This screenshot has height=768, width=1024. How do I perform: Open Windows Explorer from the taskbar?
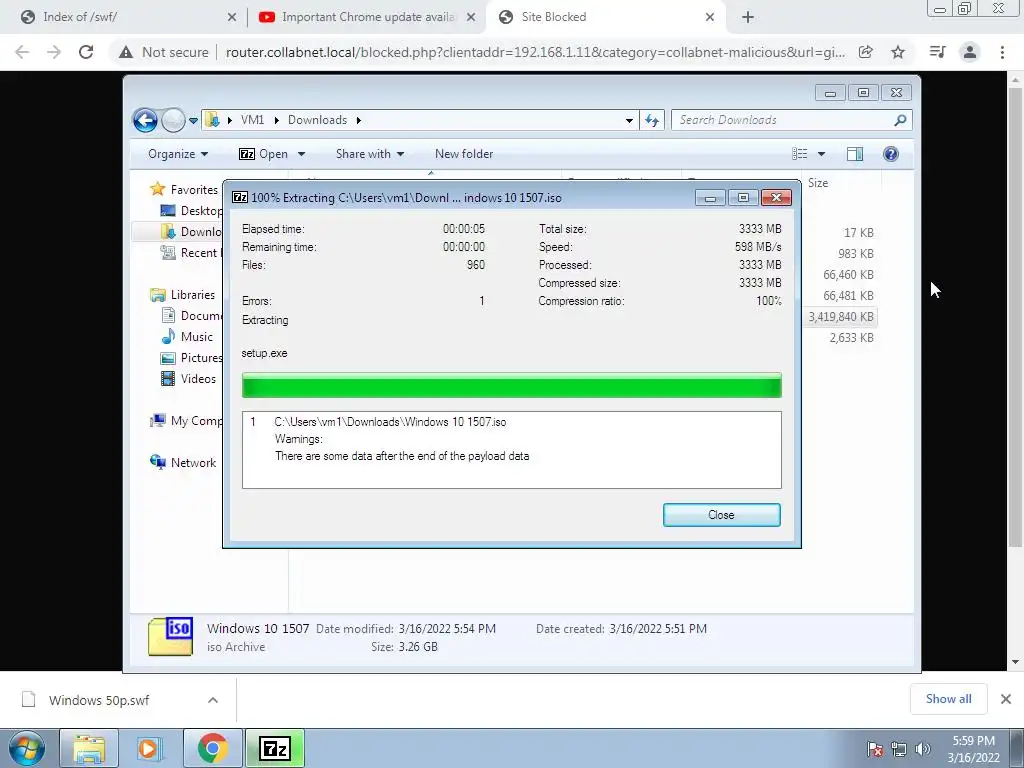coord(89,748)
